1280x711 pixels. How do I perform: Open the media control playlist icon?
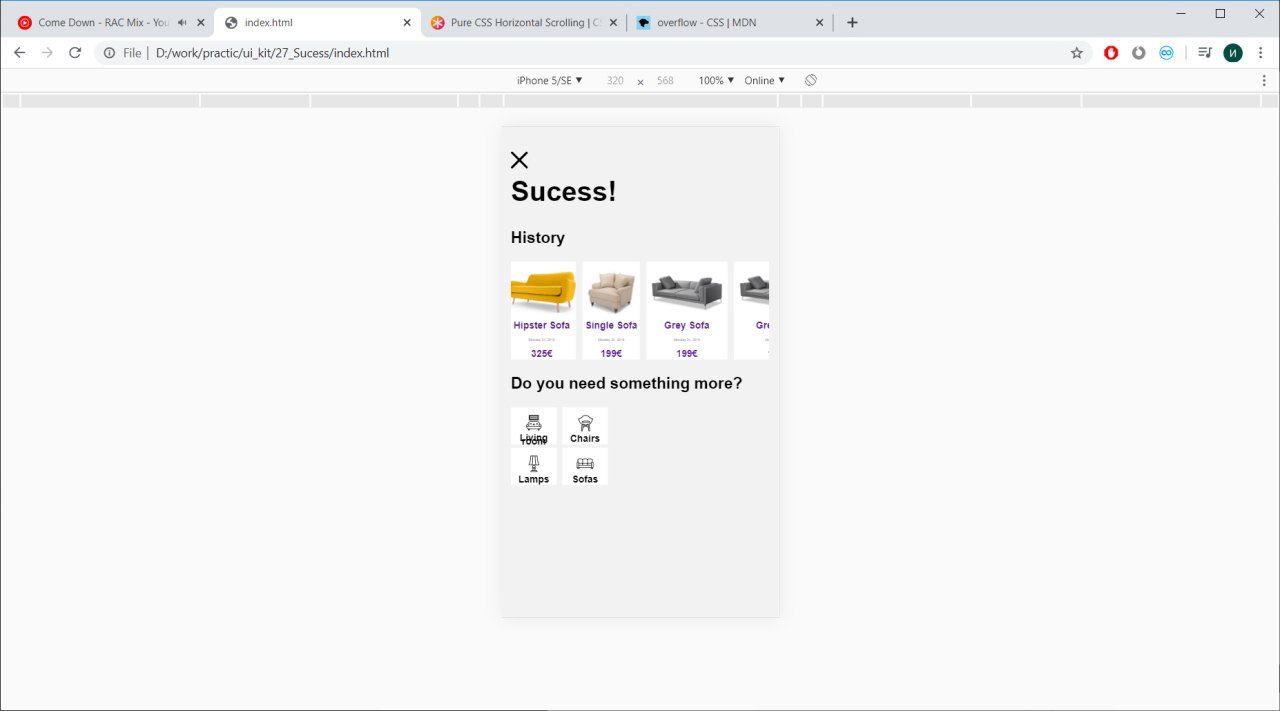1205,53
